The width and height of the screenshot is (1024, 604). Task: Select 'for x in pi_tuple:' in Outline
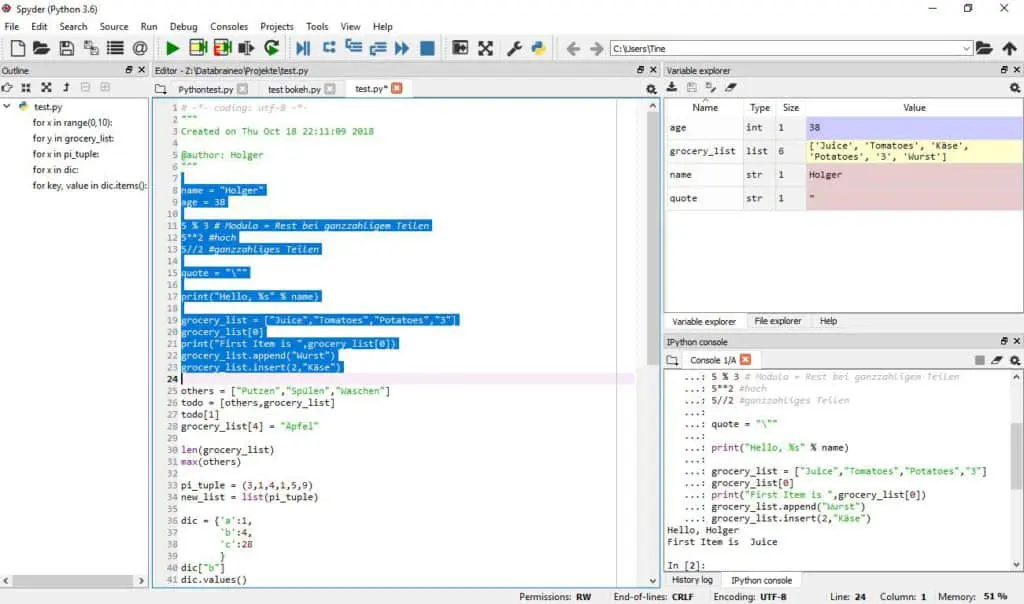(x=66, y=154)
